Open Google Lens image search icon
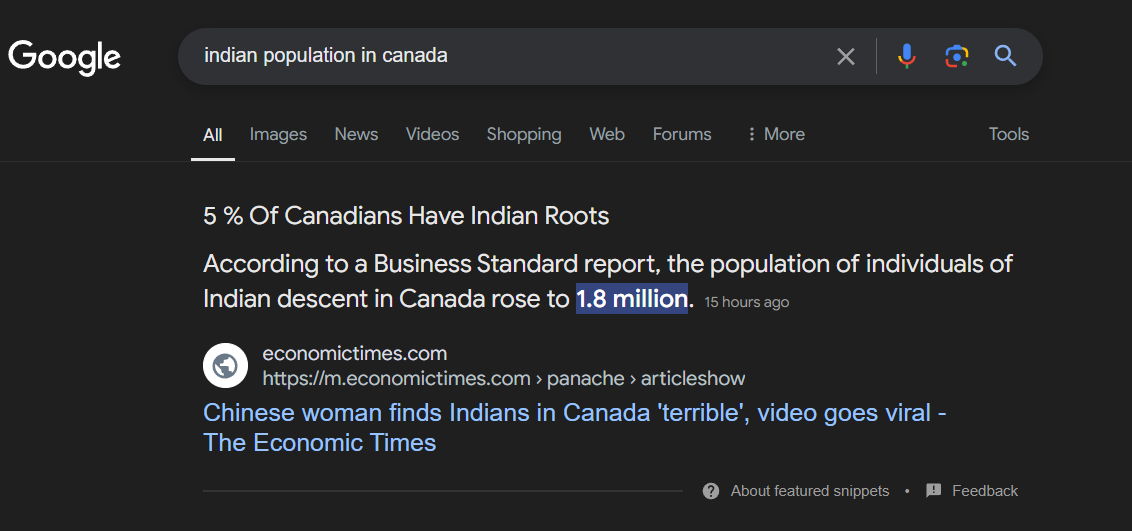The height and width of the screenshot is (531, 1132). 957,56
